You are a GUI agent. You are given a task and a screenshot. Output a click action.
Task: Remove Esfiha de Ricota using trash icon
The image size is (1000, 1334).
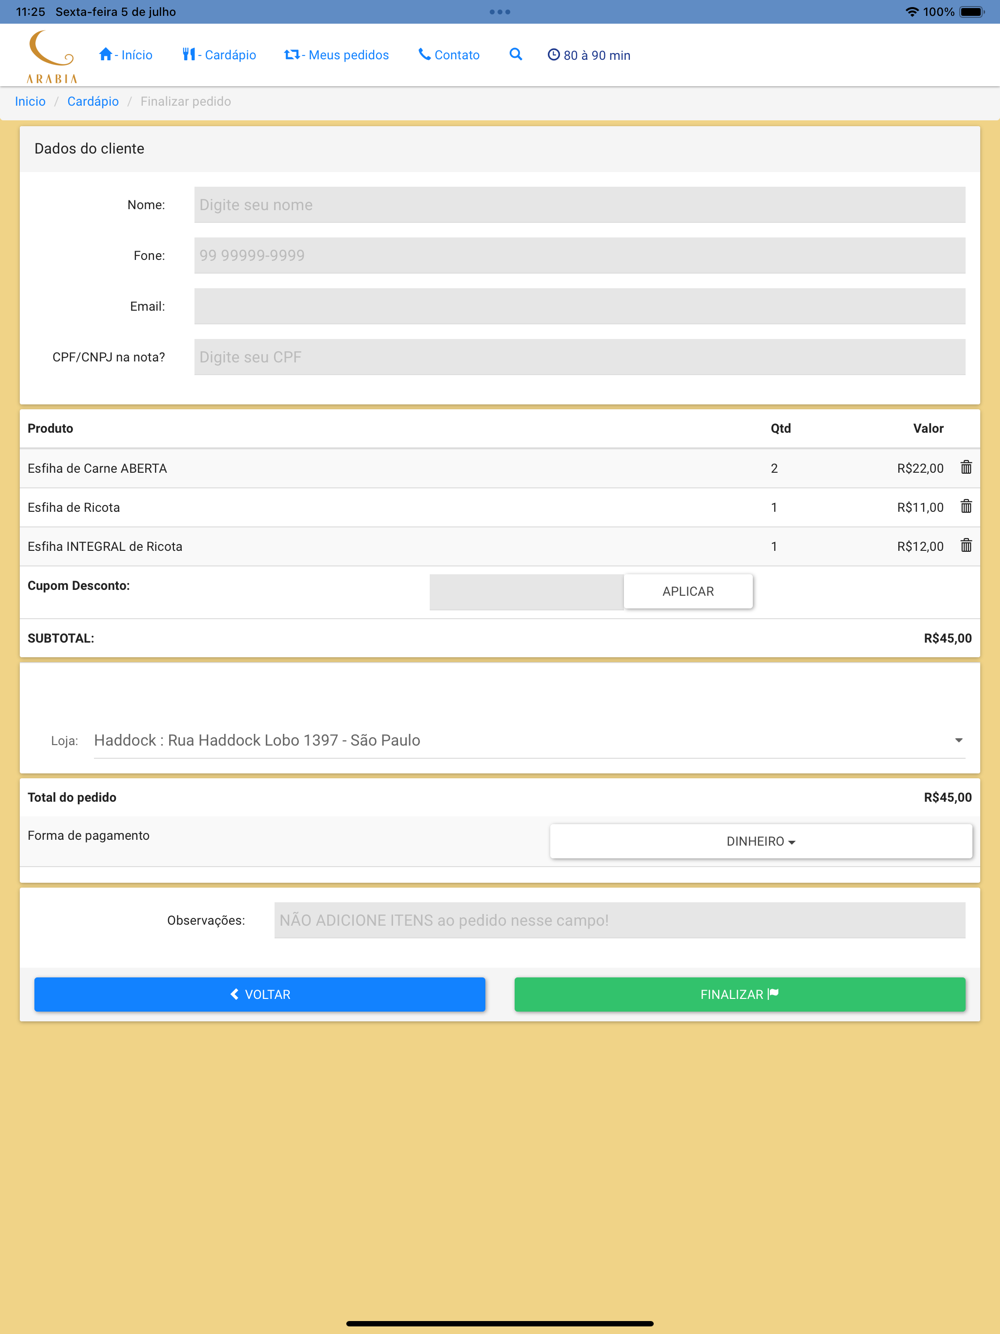point(966,506)
